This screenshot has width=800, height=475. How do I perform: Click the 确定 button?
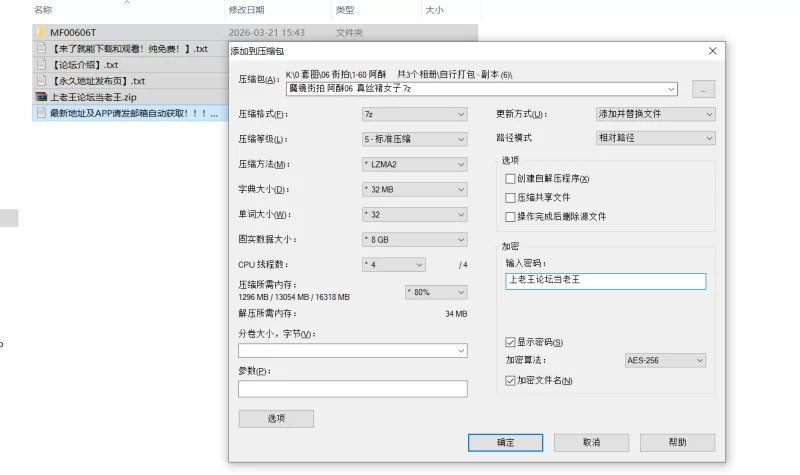[x=506, y=442]
